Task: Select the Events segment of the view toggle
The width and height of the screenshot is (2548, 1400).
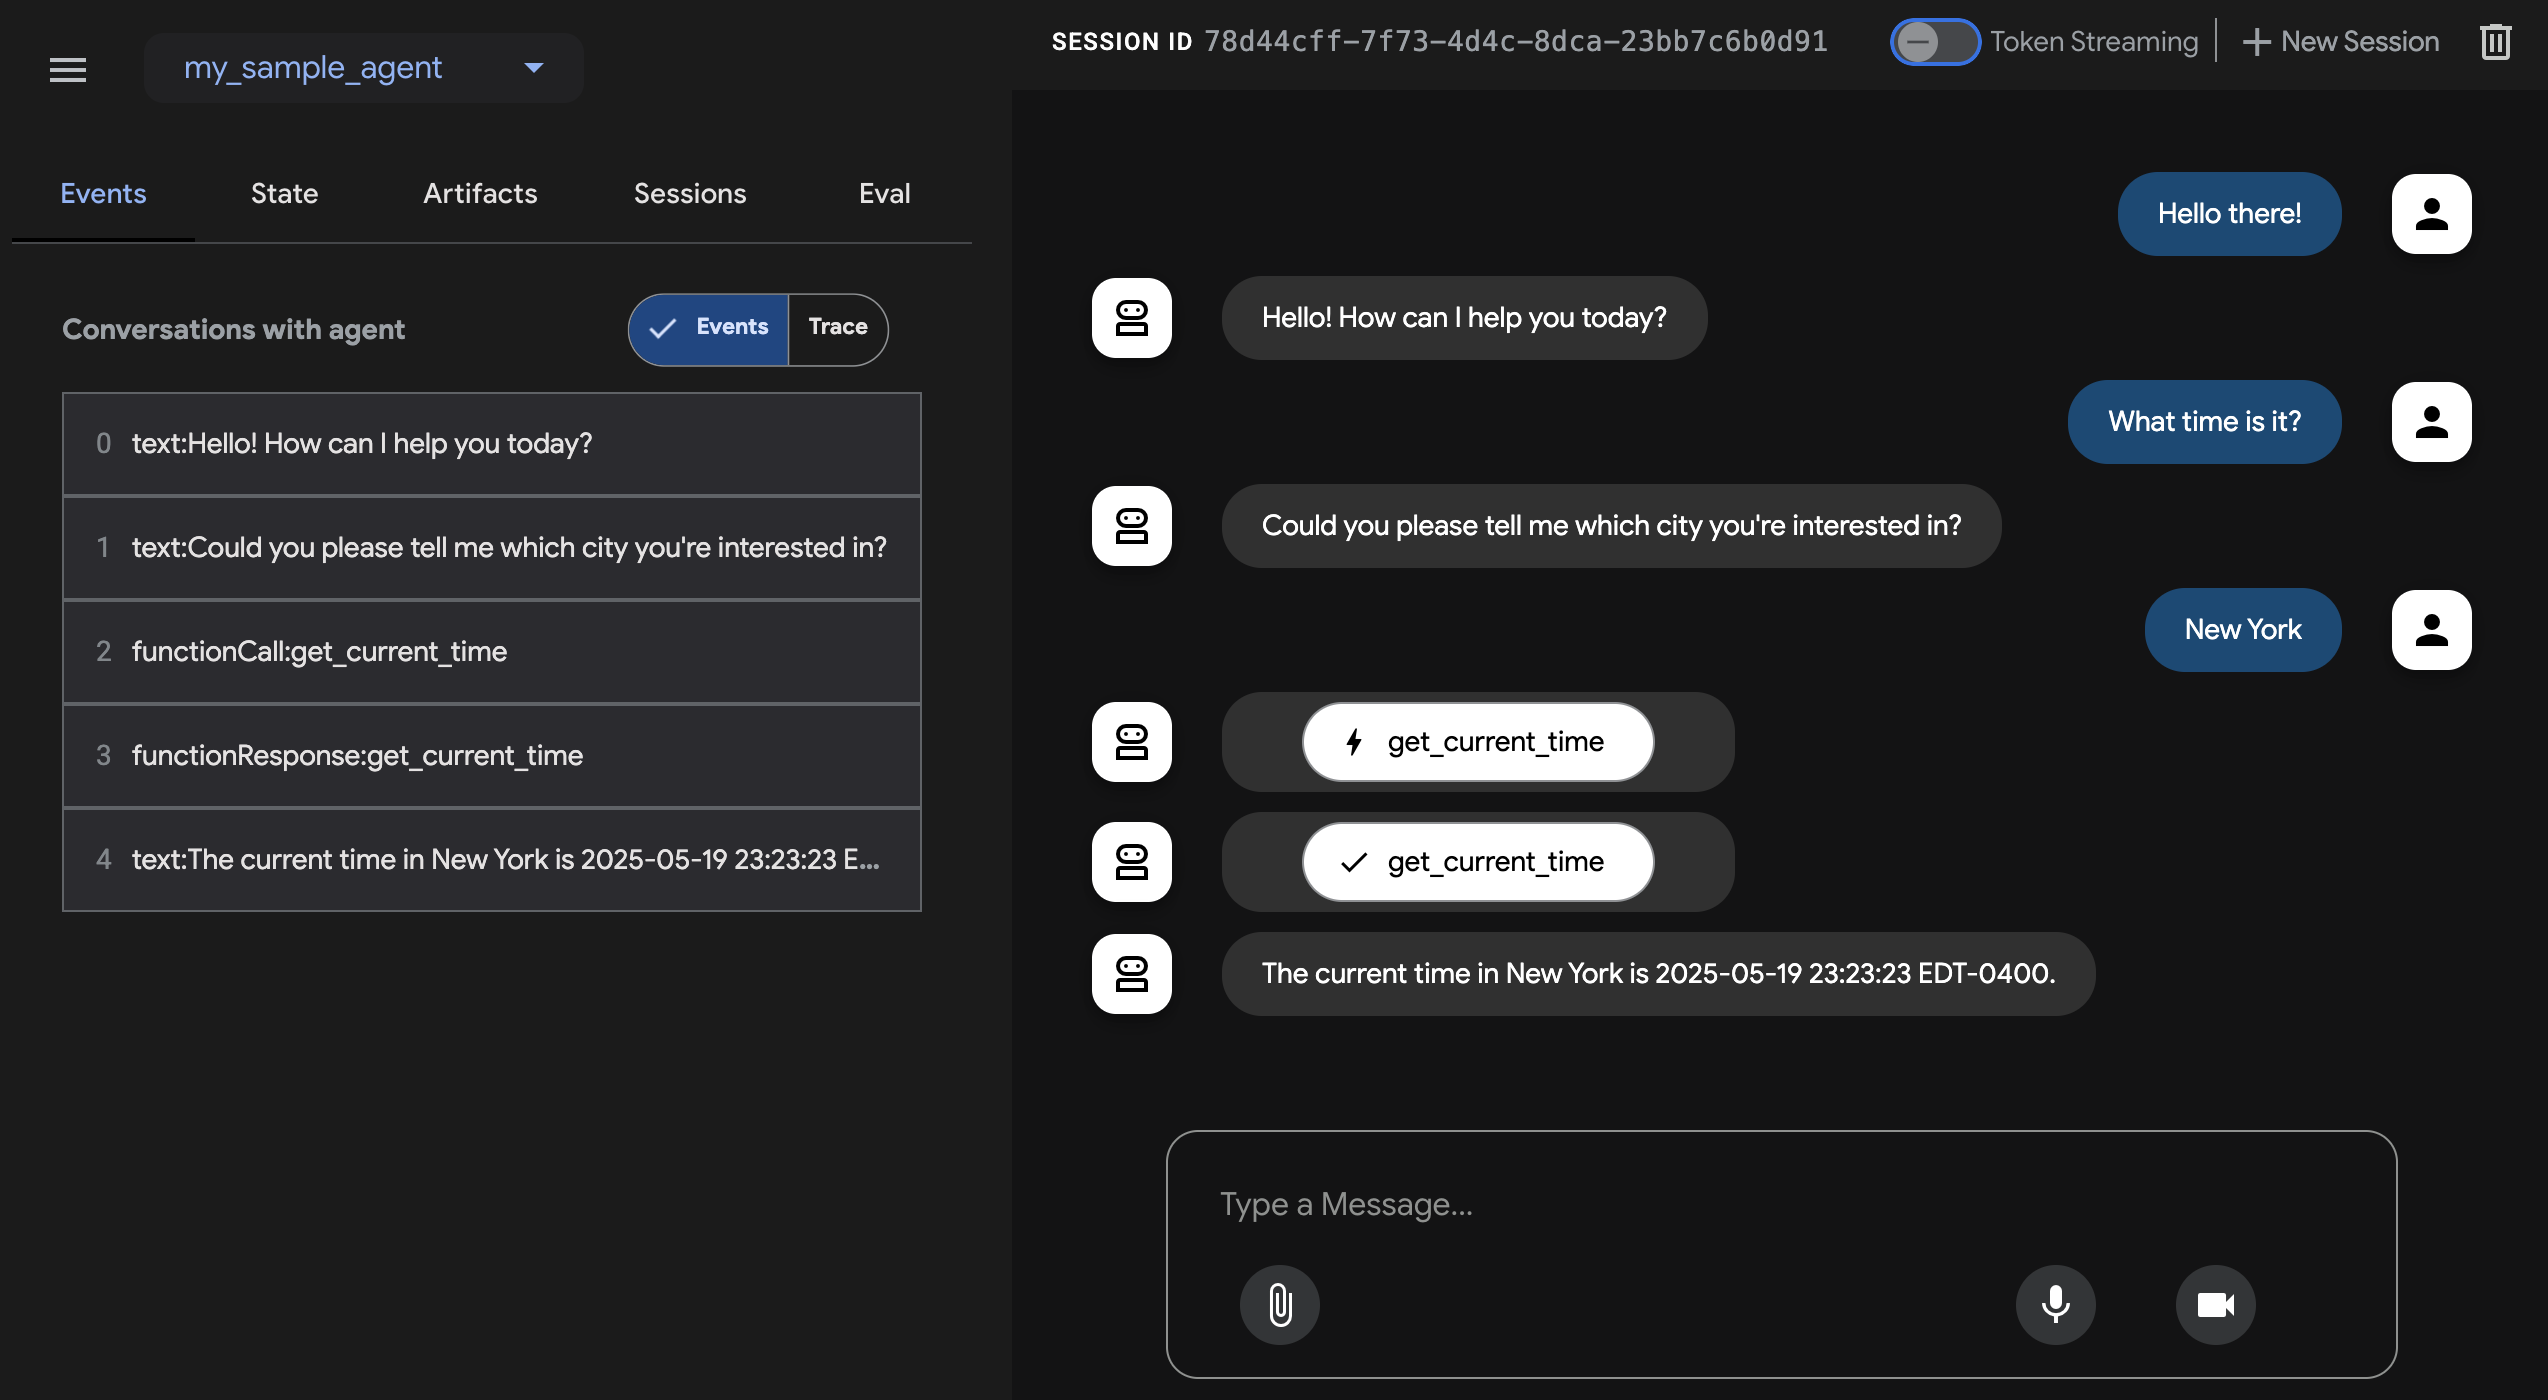Action: (x=712, y=328)
